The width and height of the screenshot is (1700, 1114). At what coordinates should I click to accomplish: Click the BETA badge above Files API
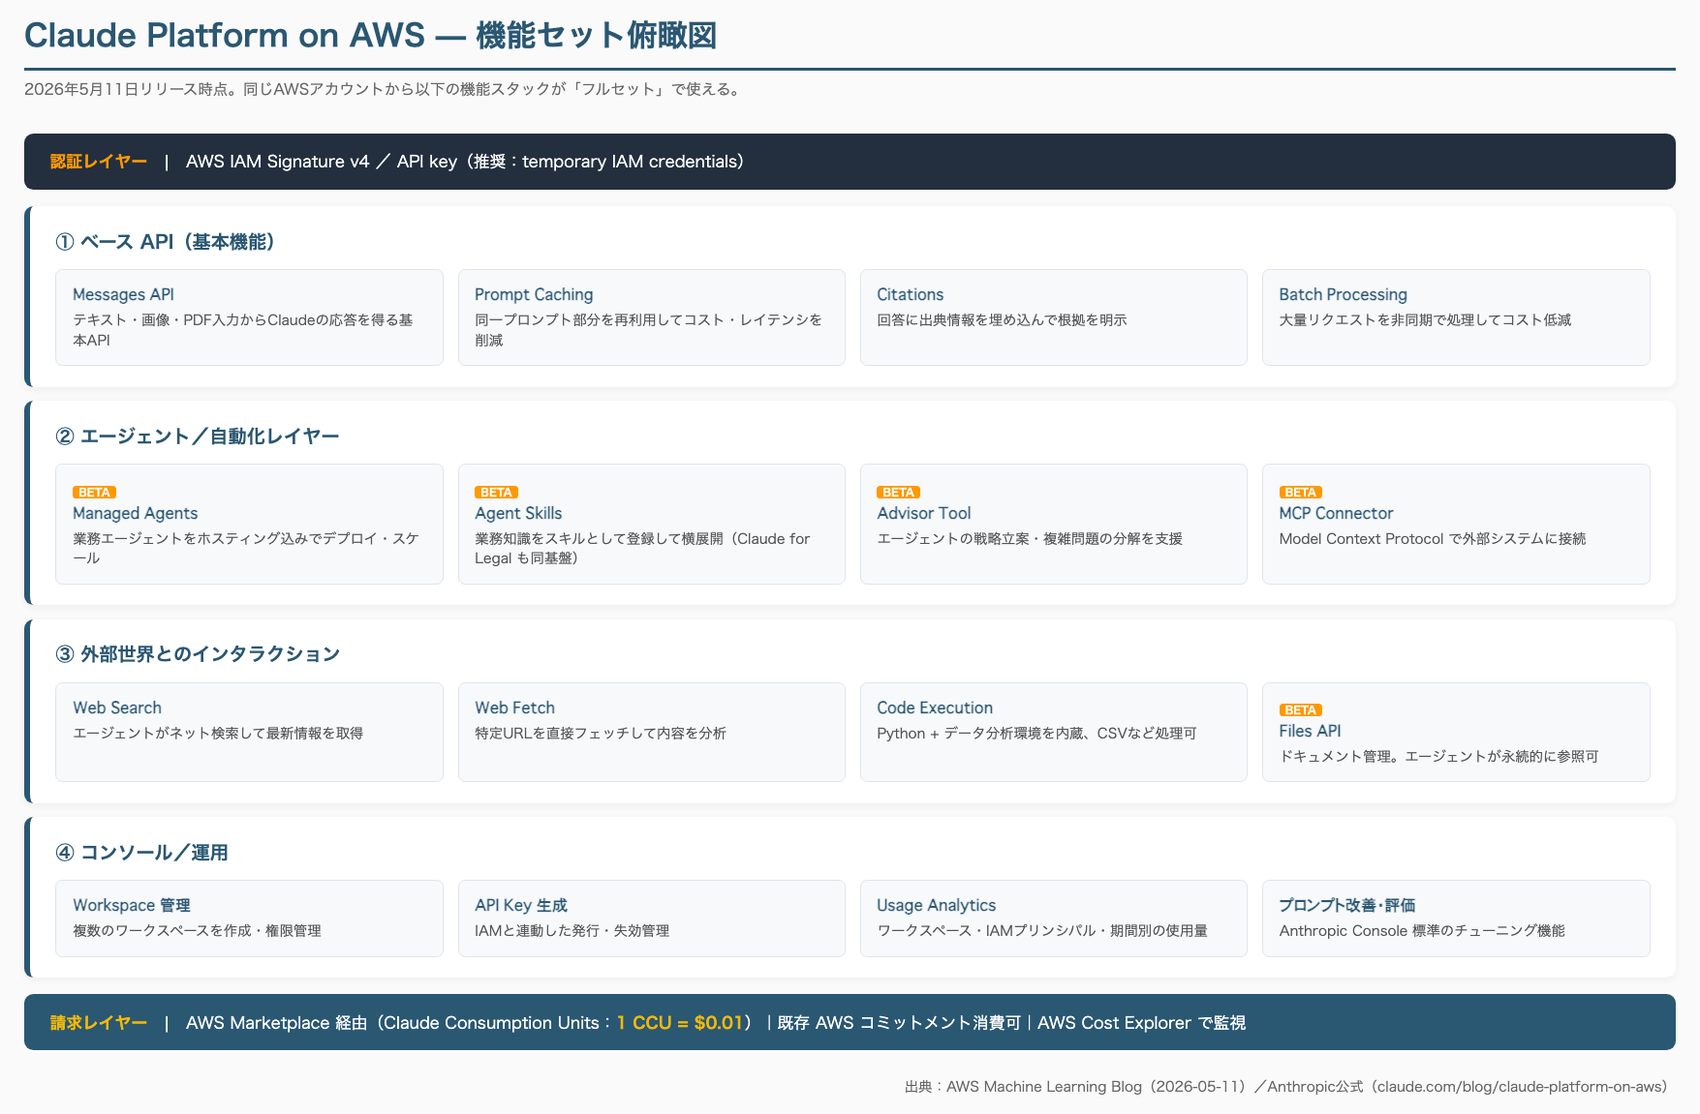(1300, 710)
